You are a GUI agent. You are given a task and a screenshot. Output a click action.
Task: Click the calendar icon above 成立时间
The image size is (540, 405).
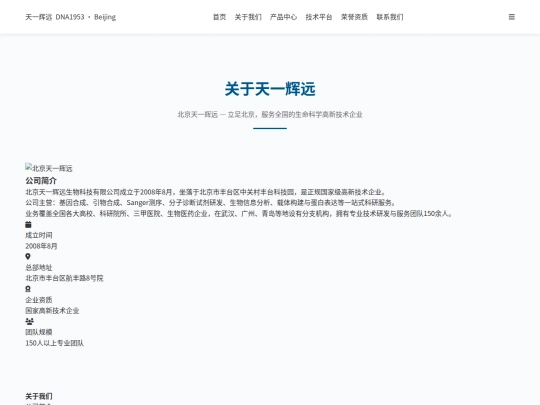click(x=28, y=225)
